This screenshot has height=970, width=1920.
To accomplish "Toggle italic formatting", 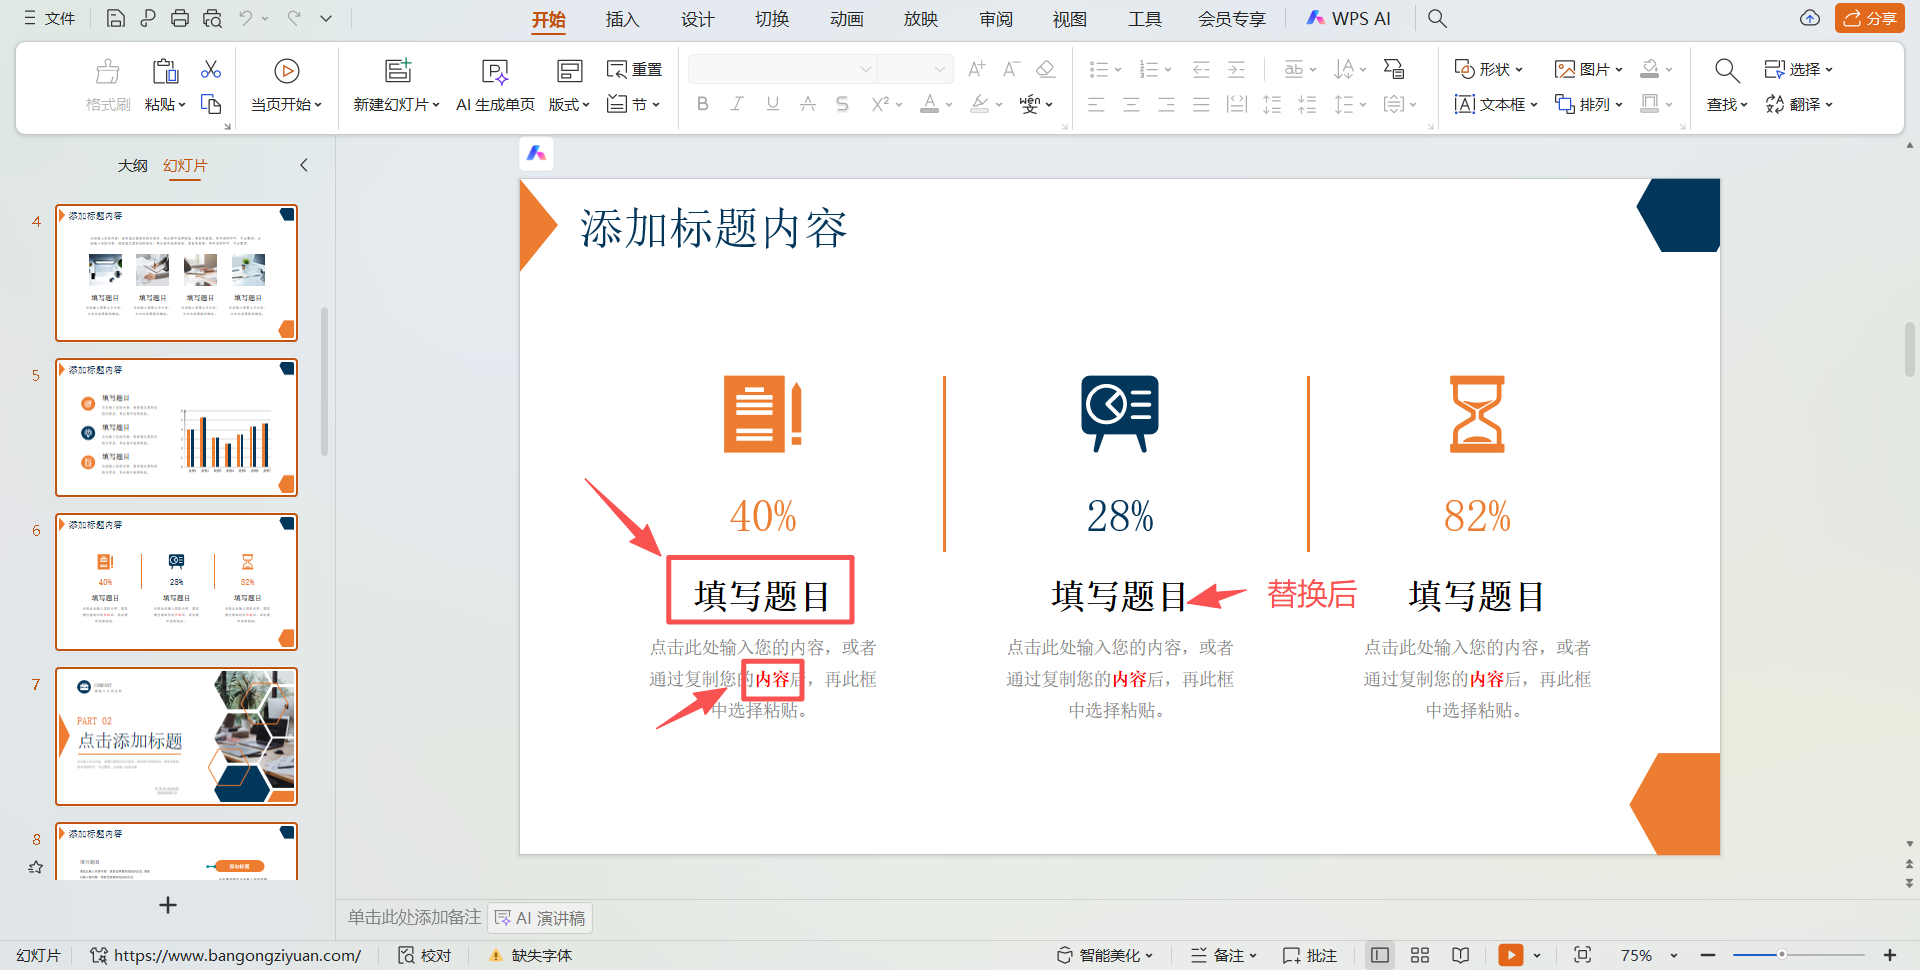I will pyautogui.click(x=737, y=103).
